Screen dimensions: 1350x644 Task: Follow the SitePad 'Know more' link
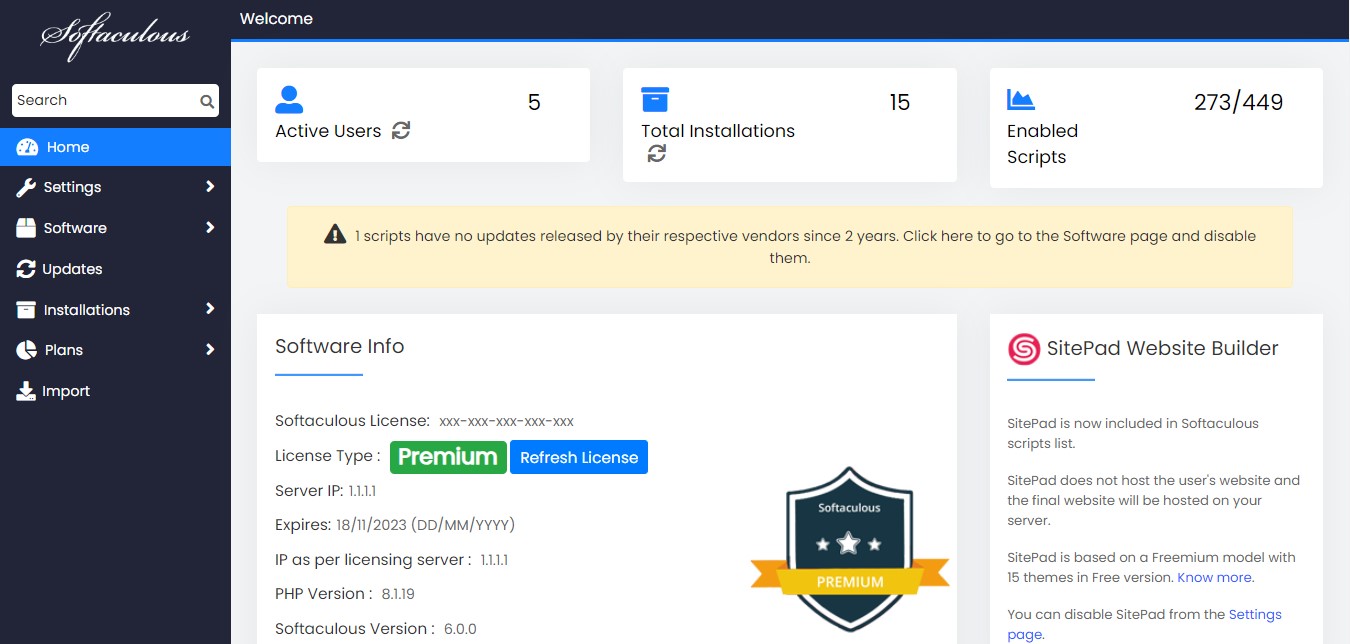[x=1215, y=577]
